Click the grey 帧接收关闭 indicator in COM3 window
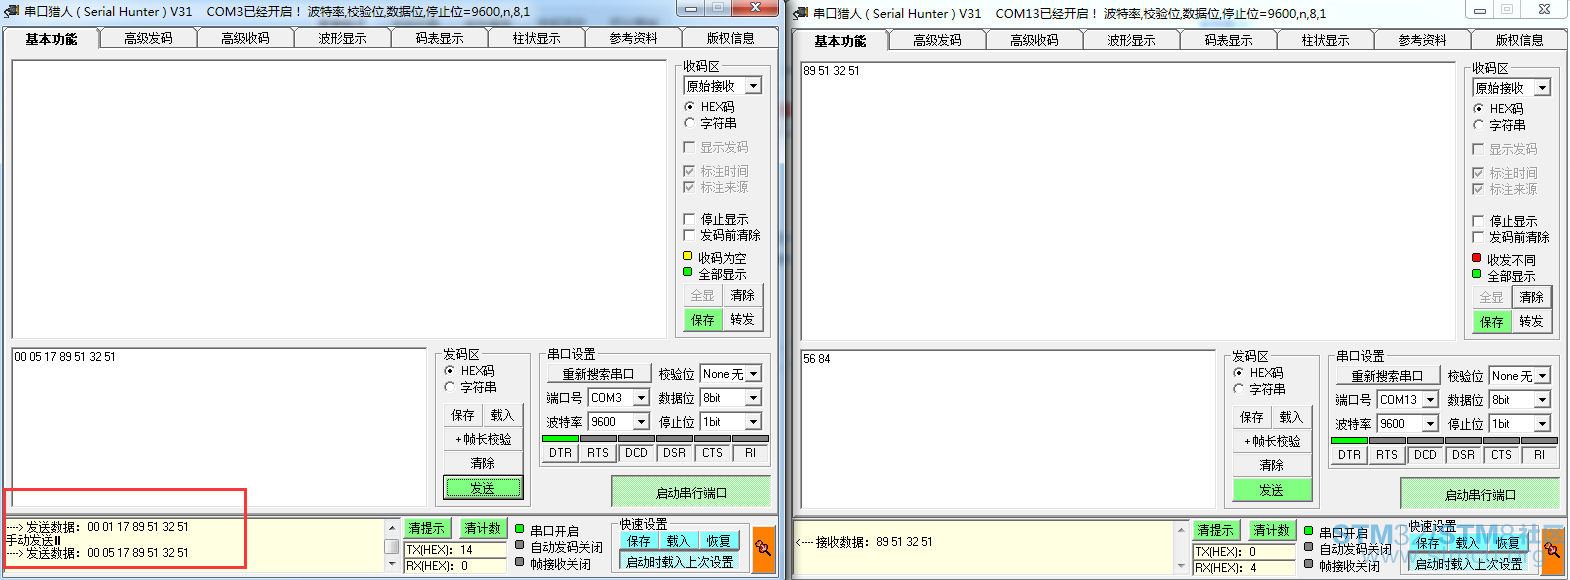1570x580 pixels. click(520, 562)
